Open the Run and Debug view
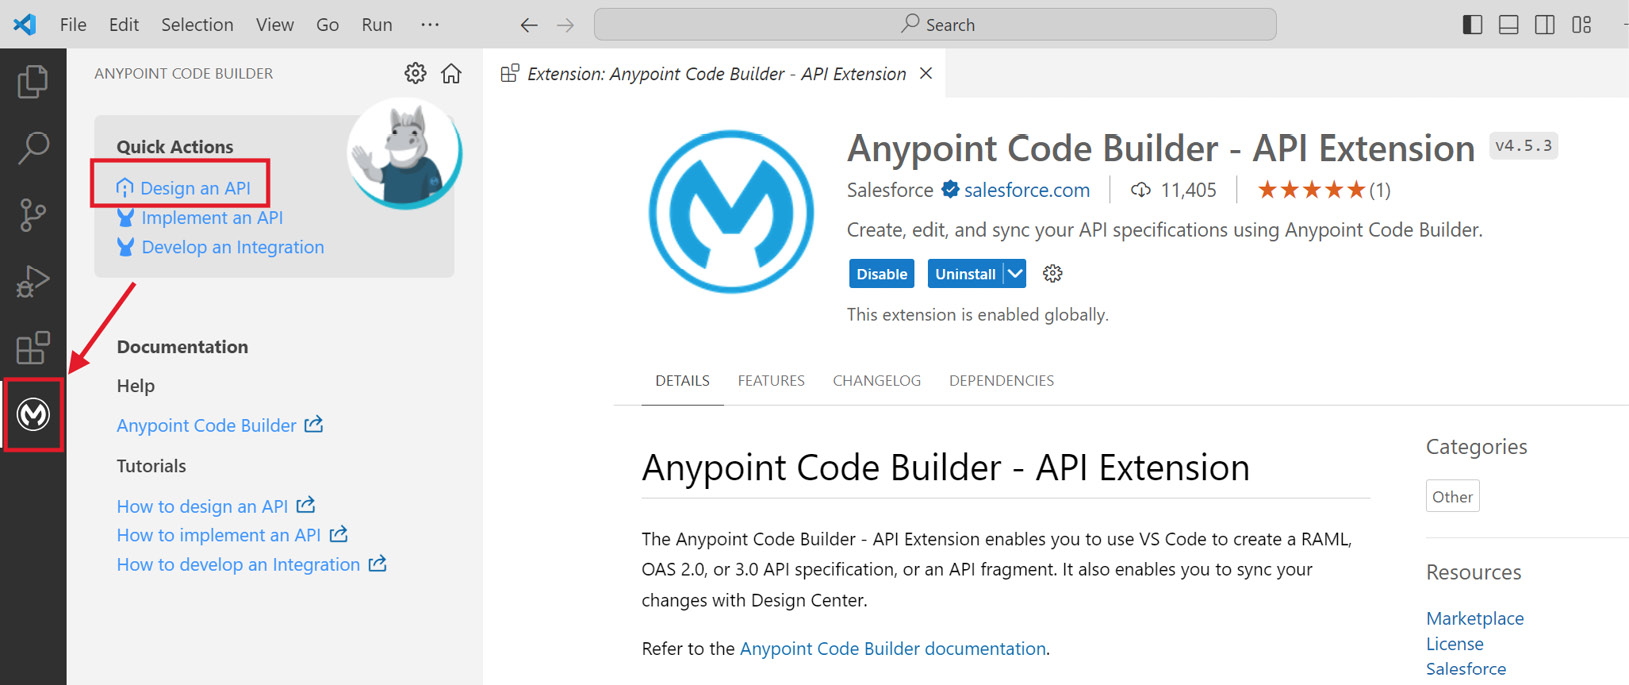The width and height of the screenshot is (1629, 685). click(33, 282)
